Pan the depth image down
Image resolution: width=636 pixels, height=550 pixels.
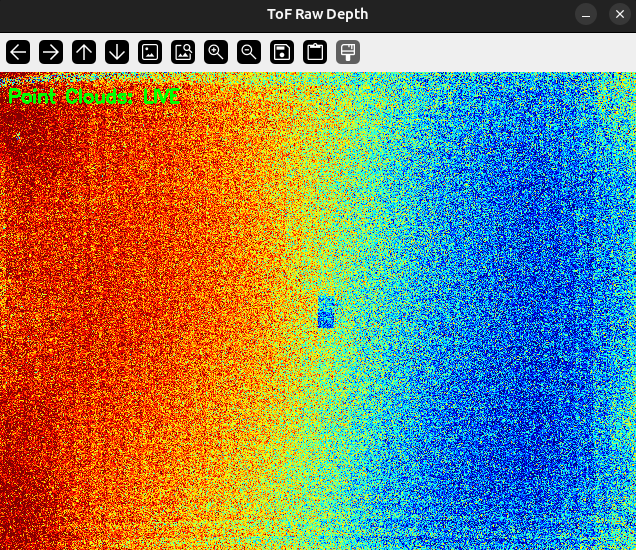click(117, 52)
